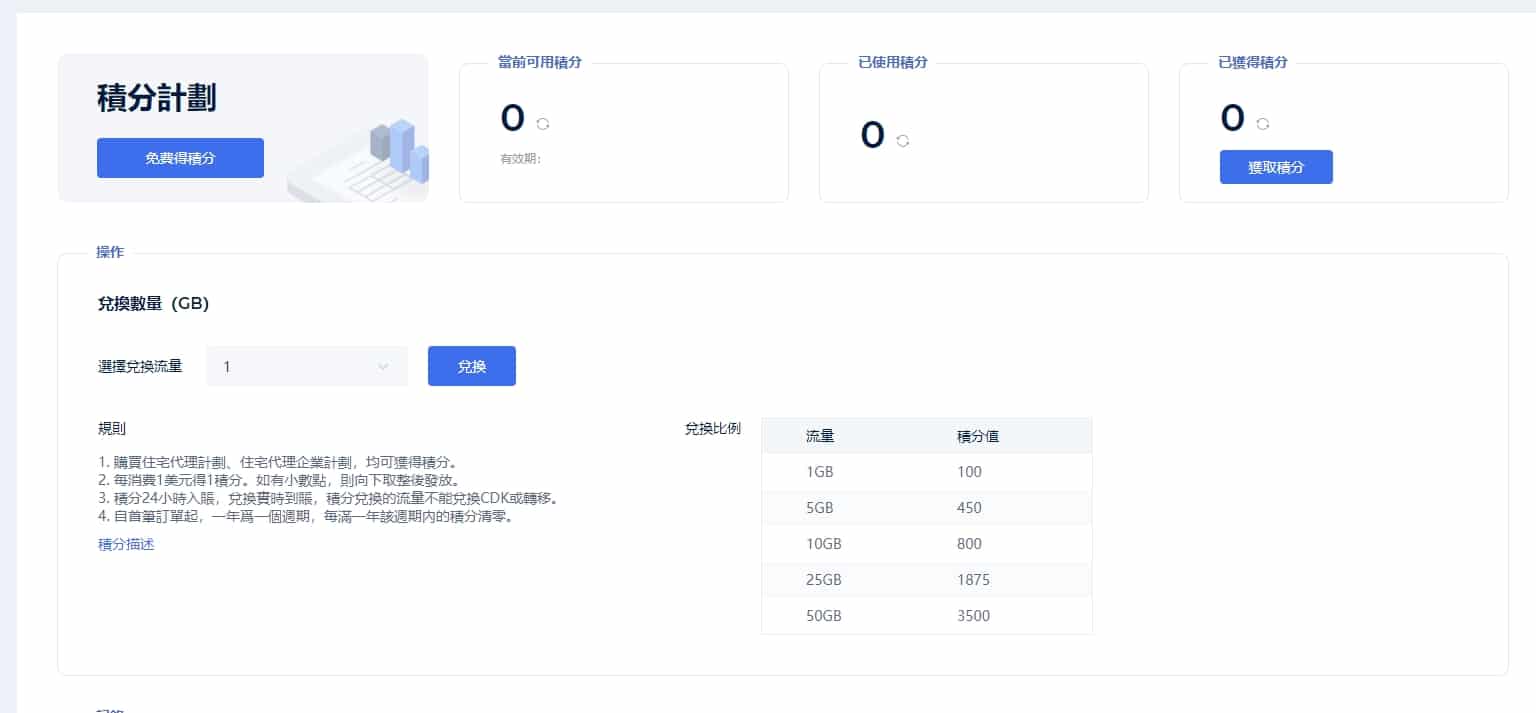This screenshot has width=1536, height=713.
Task: Click the 800 points value
Action: tap(969, 544)
